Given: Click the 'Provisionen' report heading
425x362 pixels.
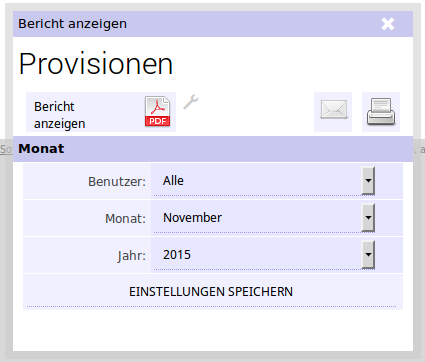Looking at the screenshot, I should 96,64.
